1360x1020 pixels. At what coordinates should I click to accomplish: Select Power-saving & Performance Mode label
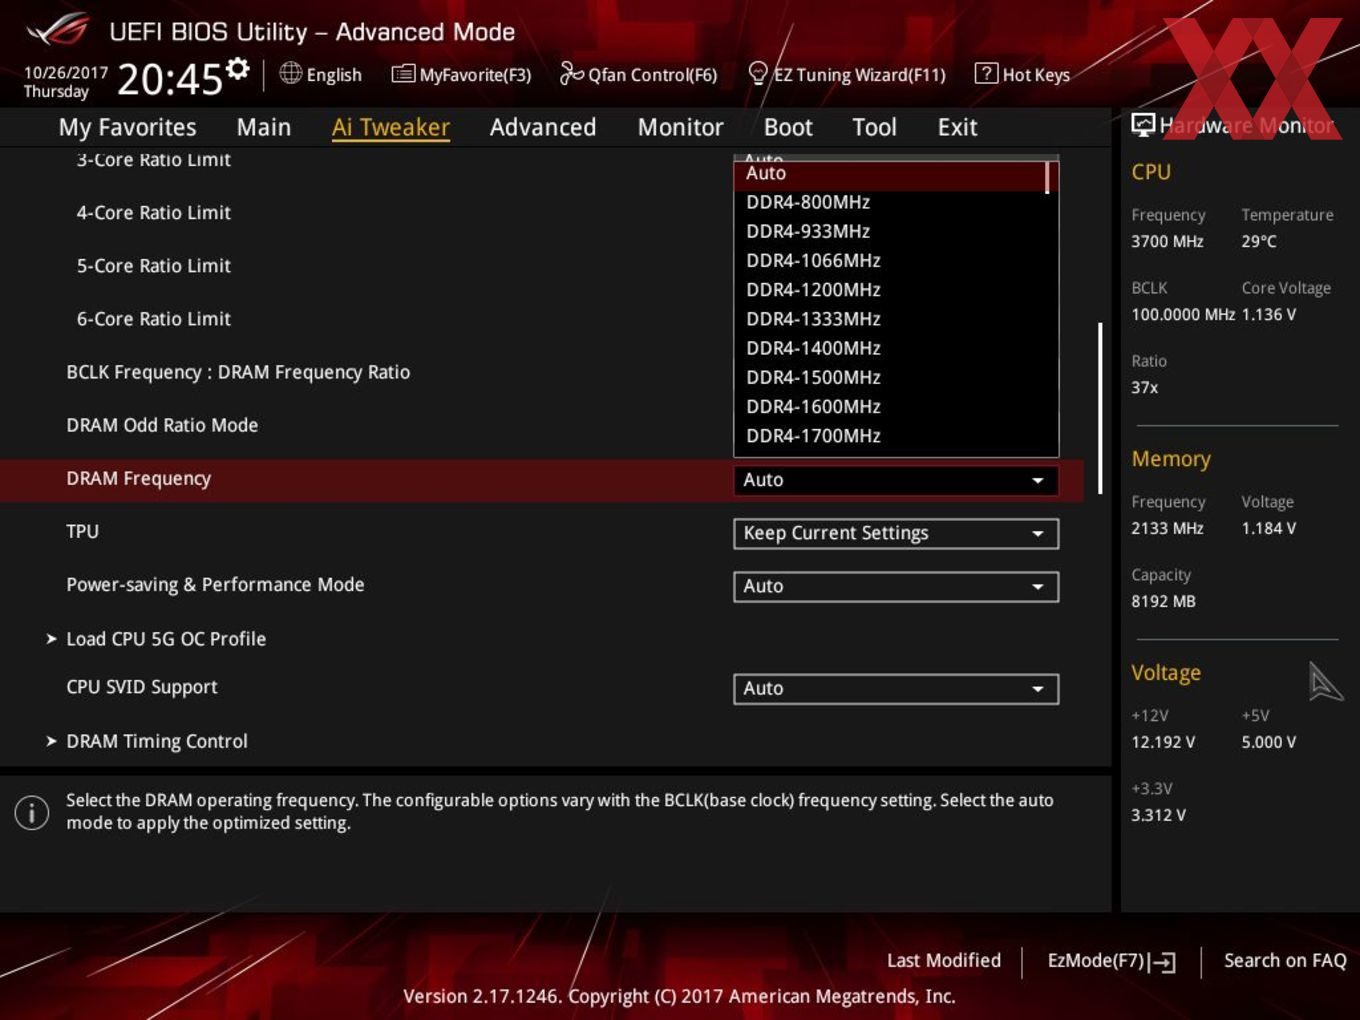pyautogui.click(x=215, y=585)
